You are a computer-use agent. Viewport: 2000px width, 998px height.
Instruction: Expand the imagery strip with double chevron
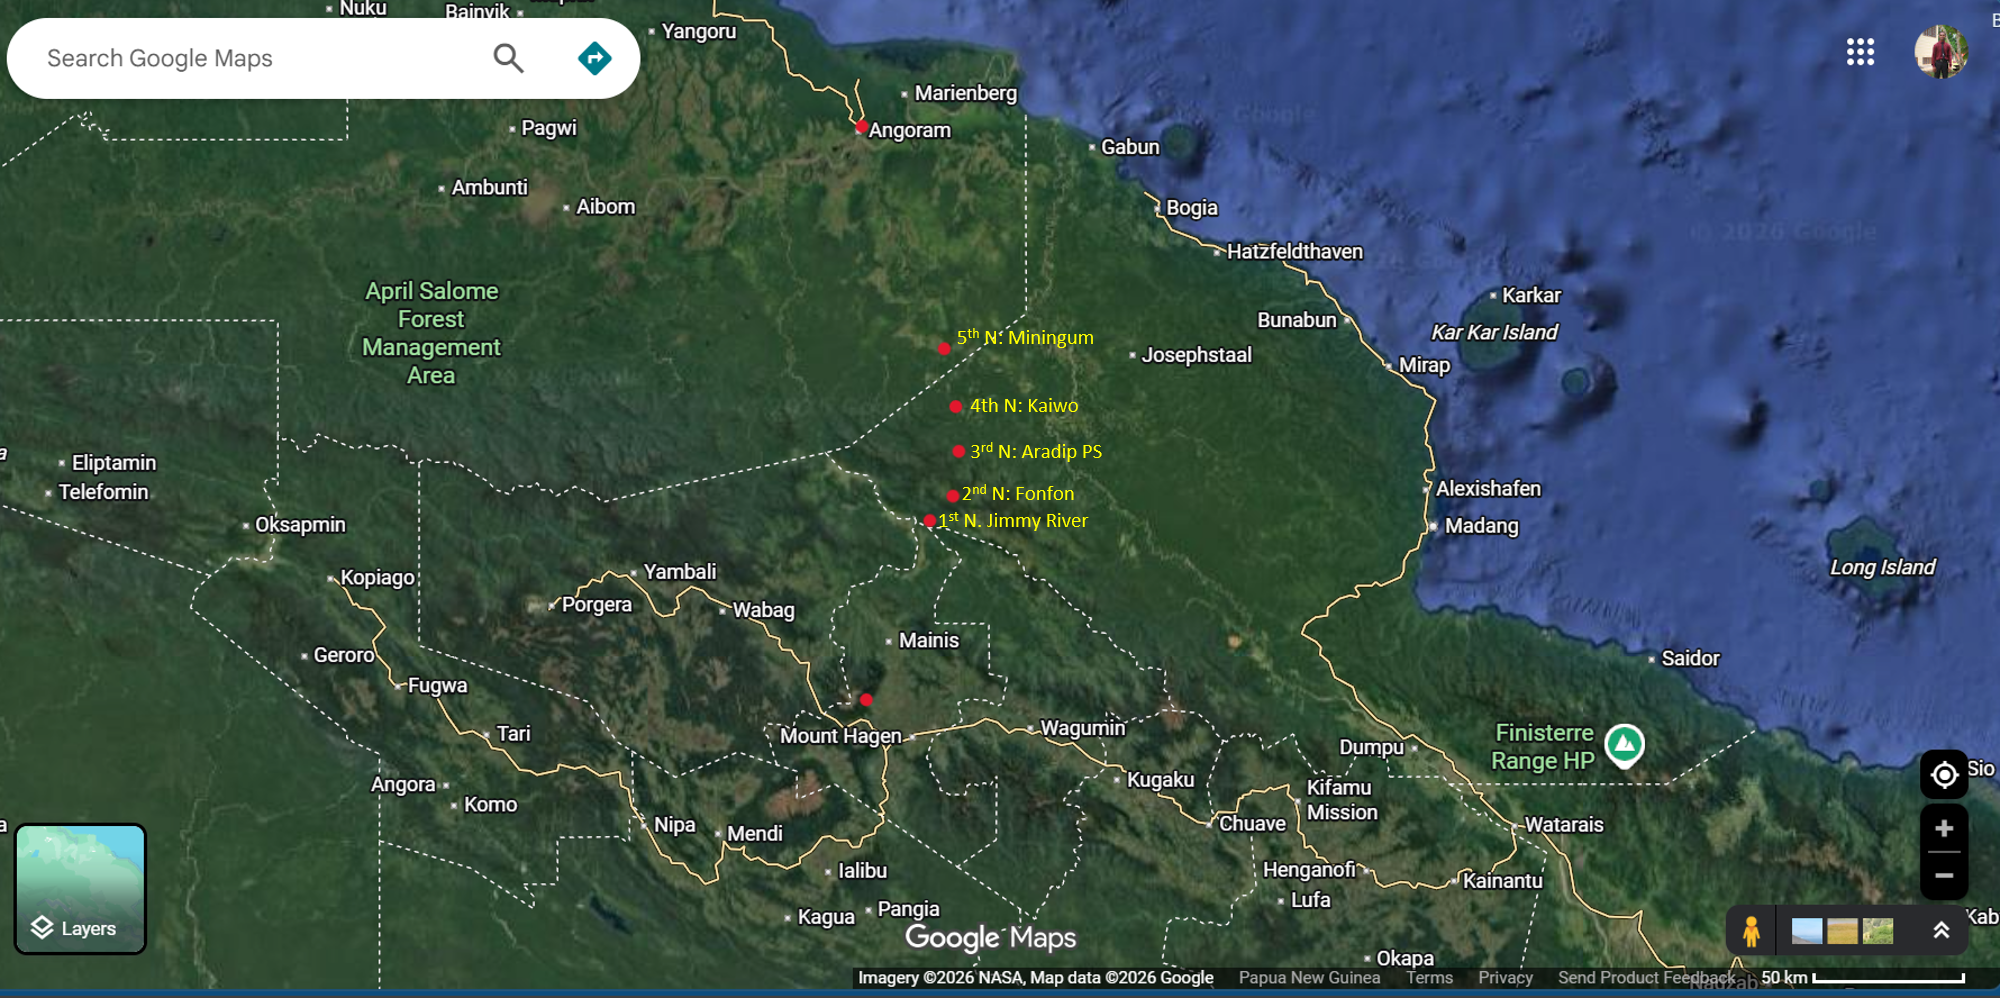coord(1941,931)
